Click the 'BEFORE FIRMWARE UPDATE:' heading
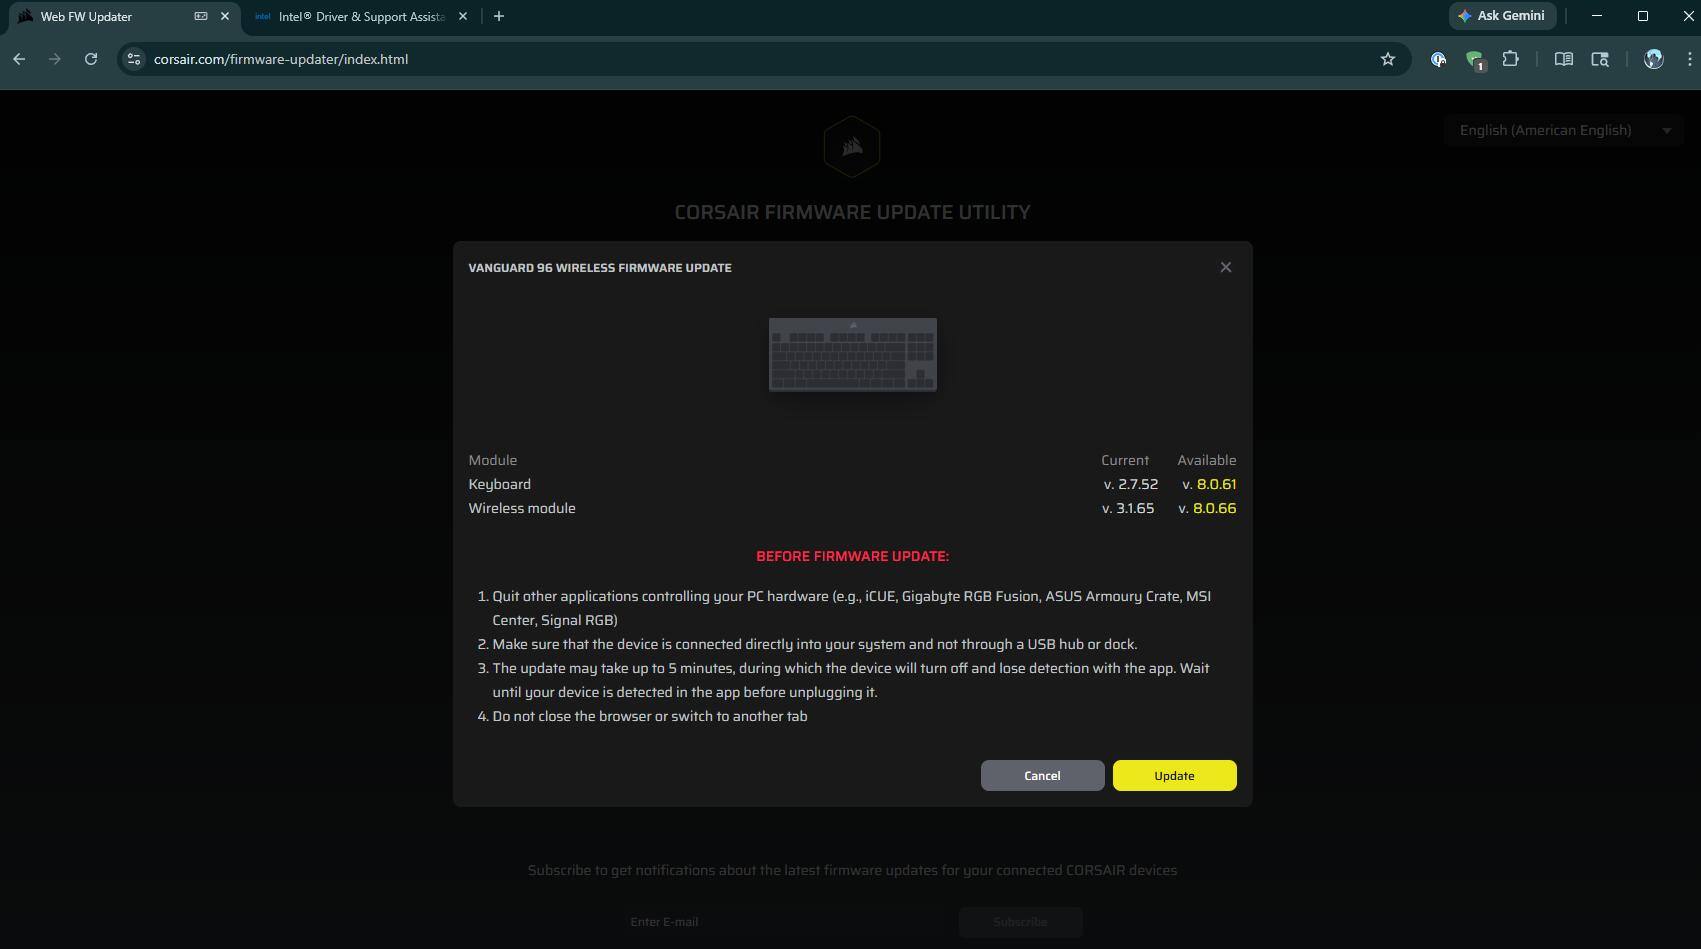This screenshot has width=1701, height=949. coord(852,556)
